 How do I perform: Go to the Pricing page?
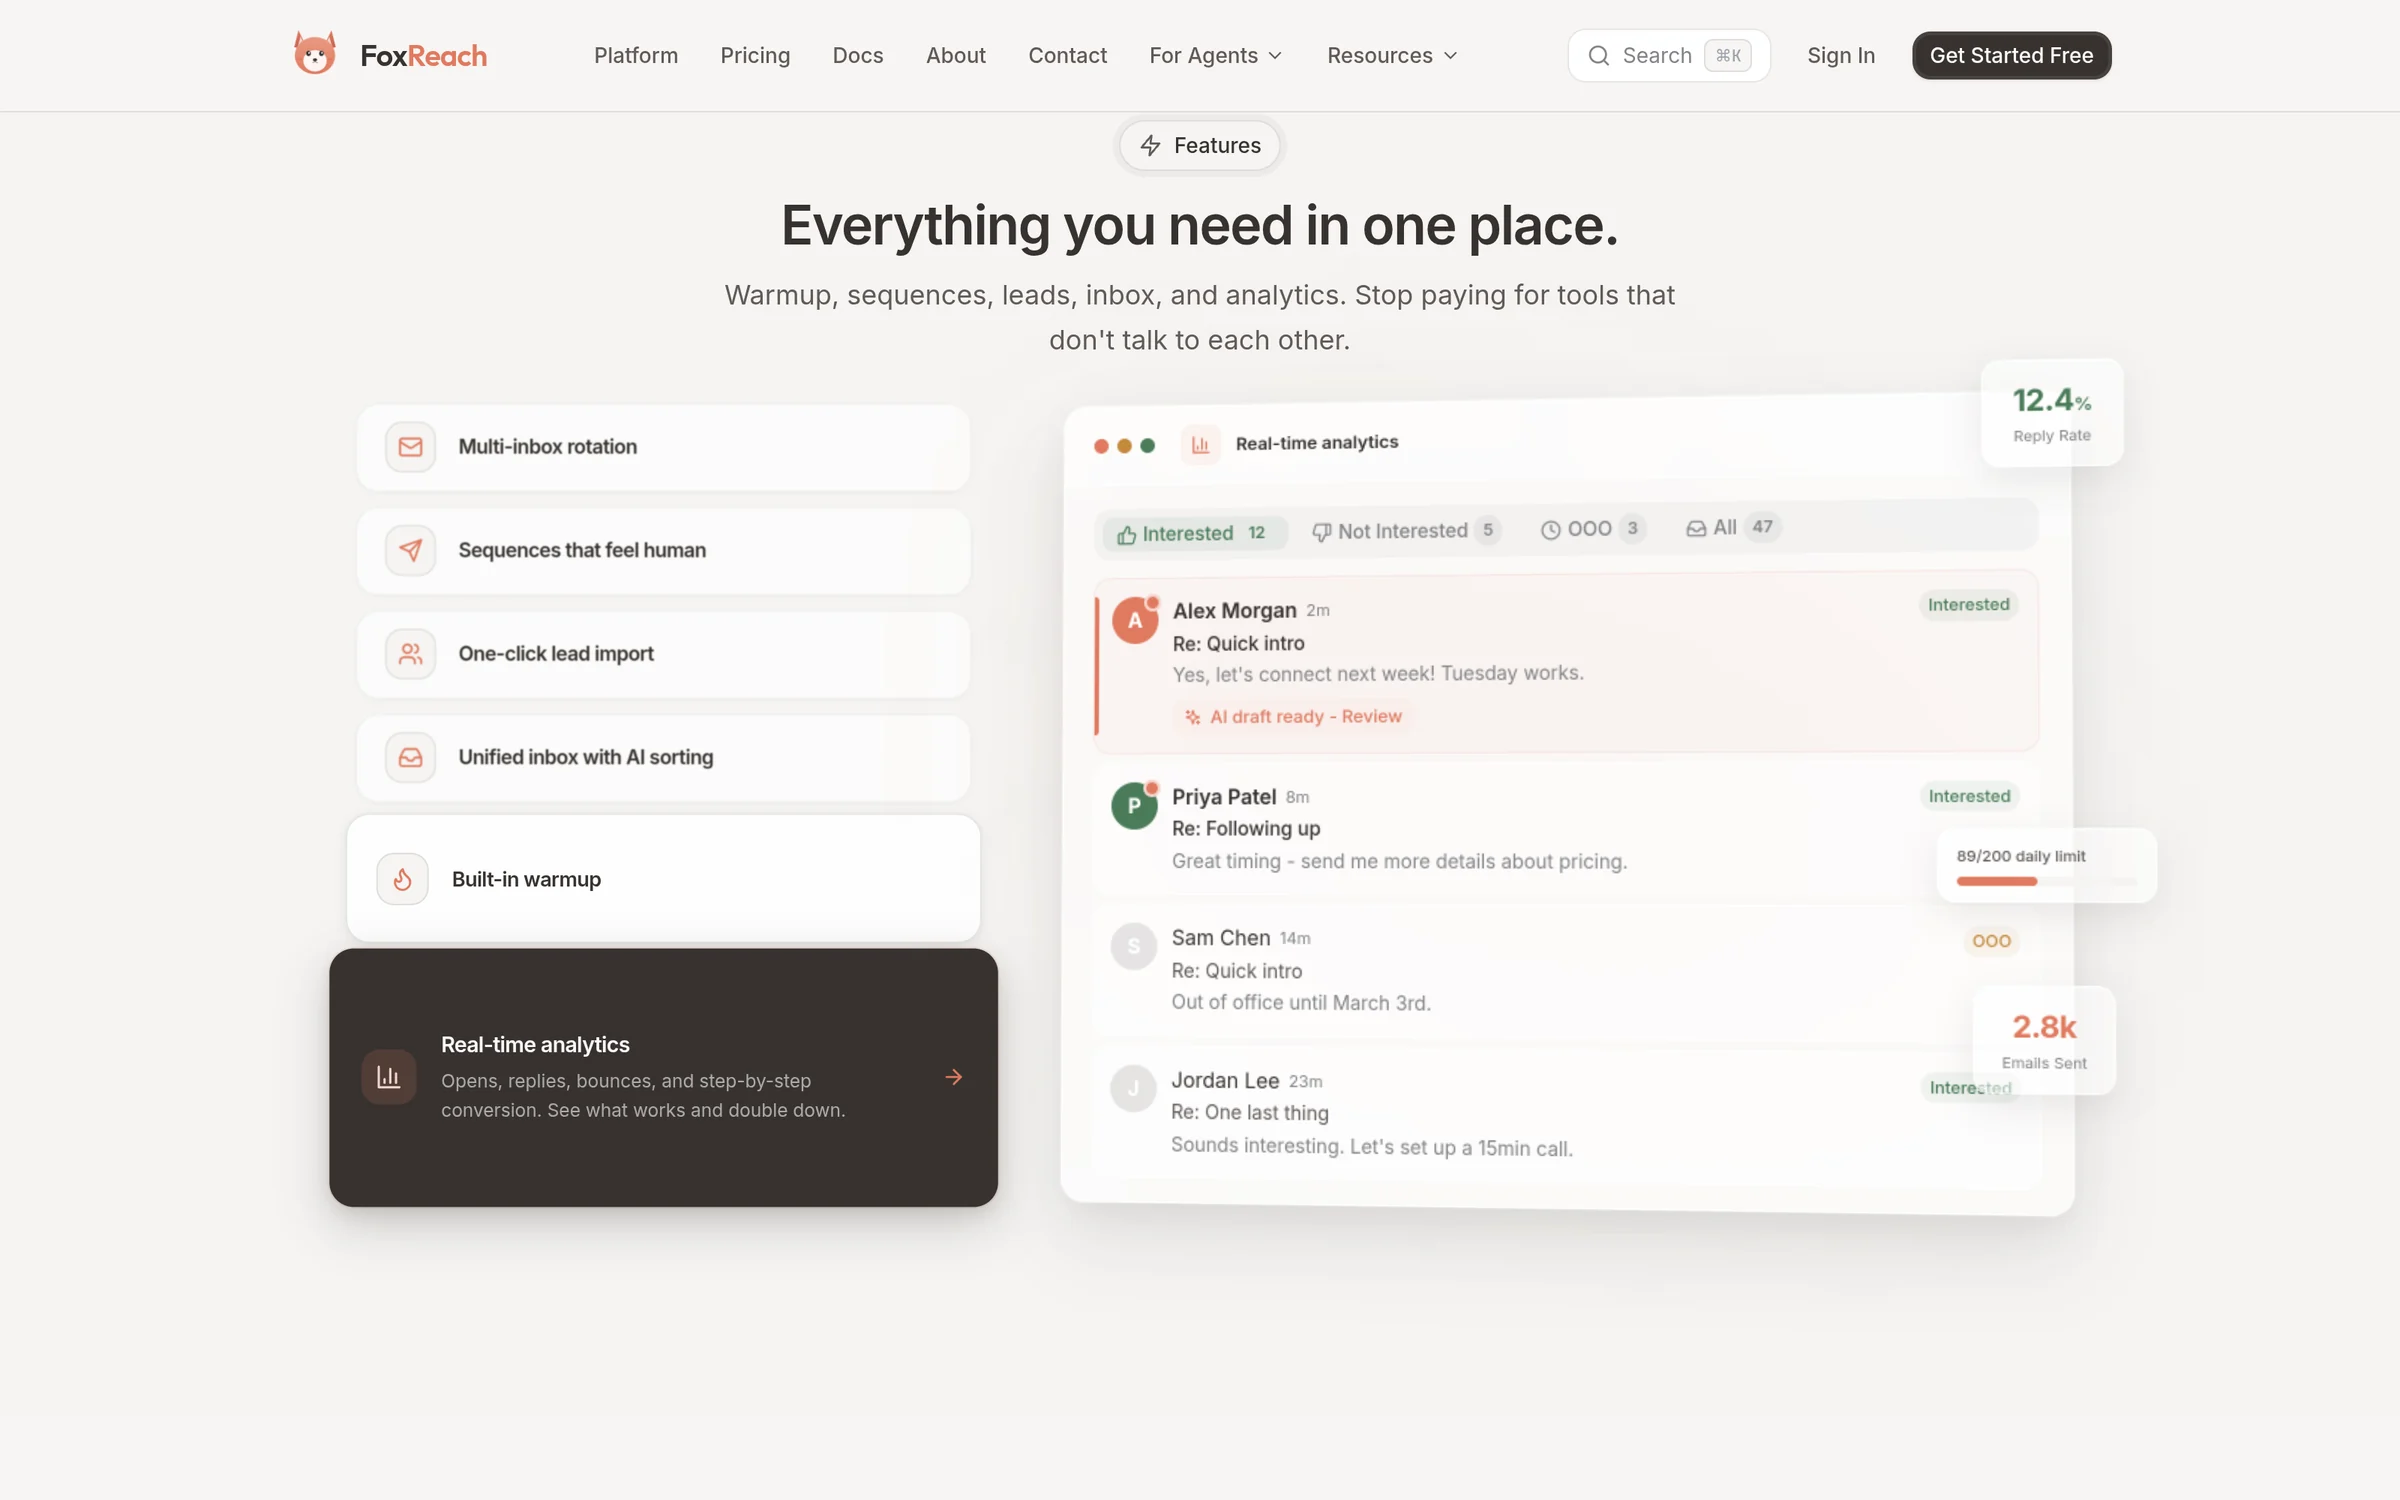pos(755,56)
